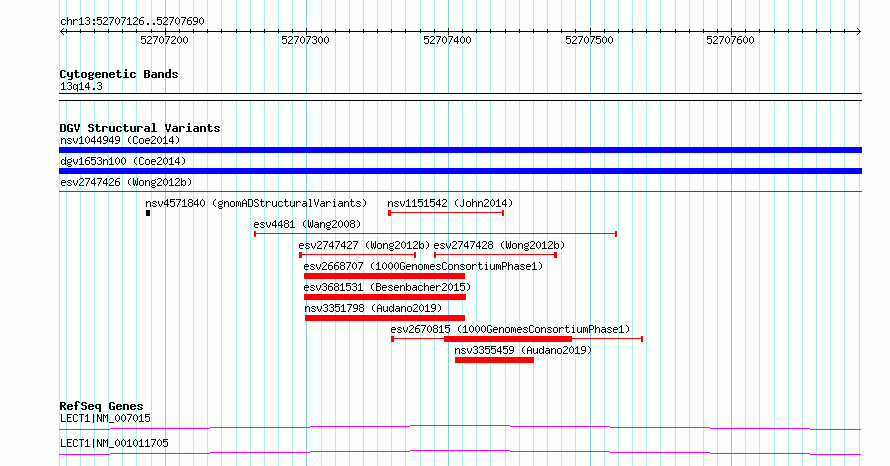Open the esv2747428 (Wong2012b) label
Screen dimensions: 890x466
click(499, 245)
